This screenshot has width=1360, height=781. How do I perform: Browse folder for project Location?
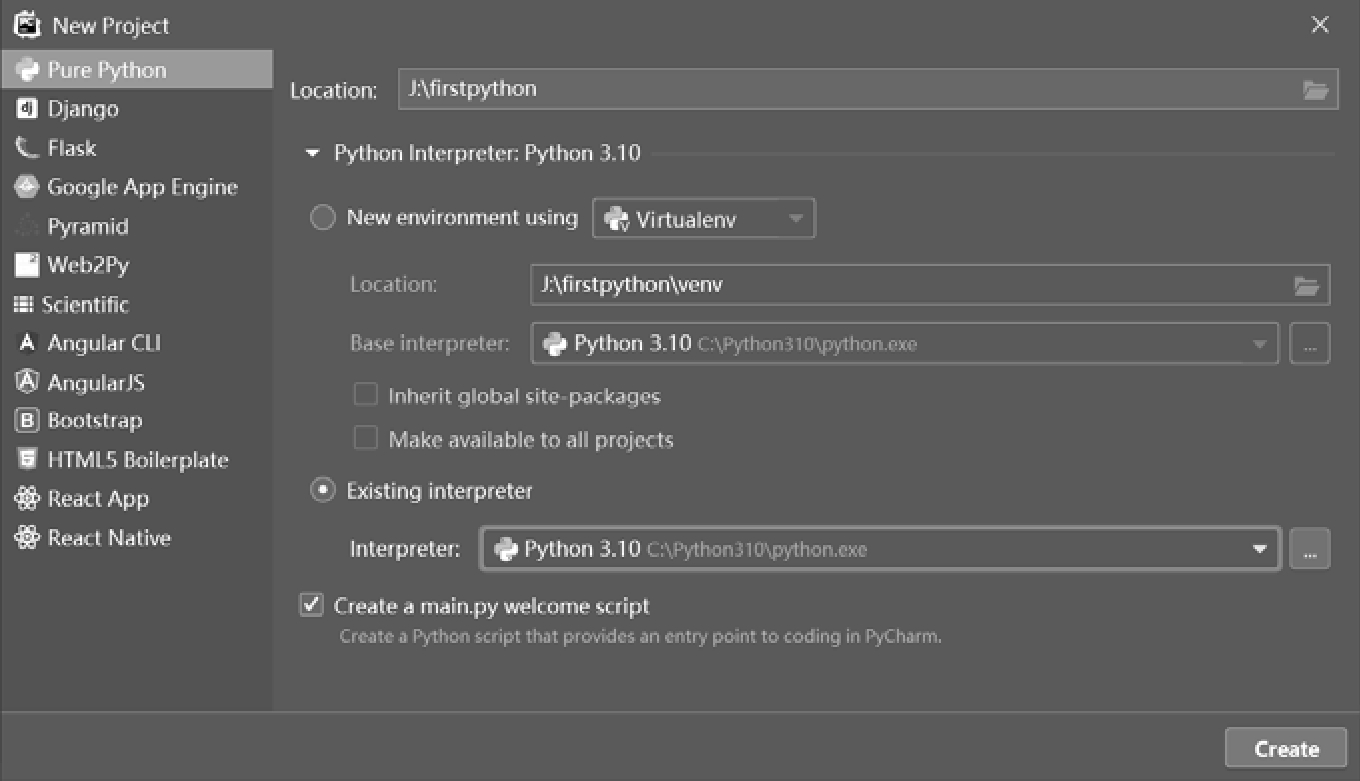(1315, 90)
